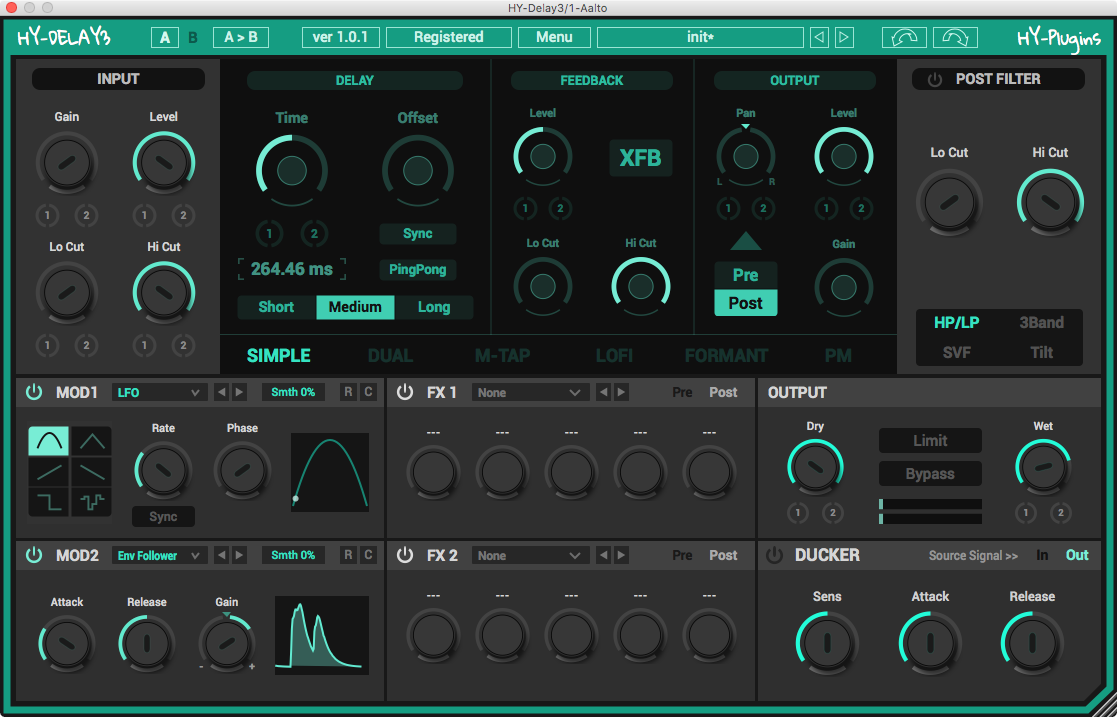Toggle MOD1 power button

[x=33, y=392]
